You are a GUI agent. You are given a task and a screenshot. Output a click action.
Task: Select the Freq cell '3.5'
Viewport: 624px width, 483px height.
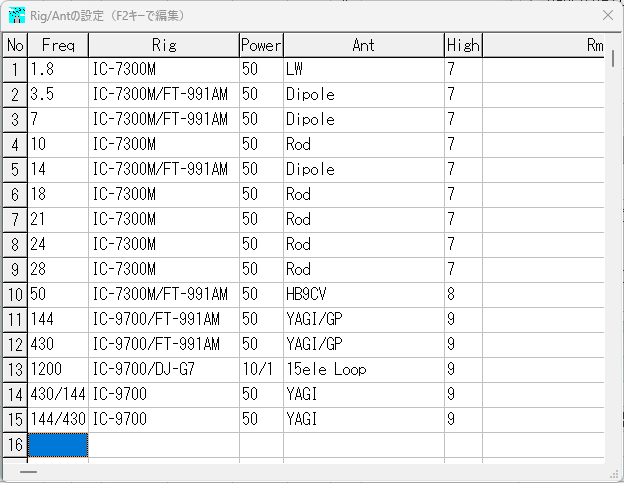click(58, 95)
